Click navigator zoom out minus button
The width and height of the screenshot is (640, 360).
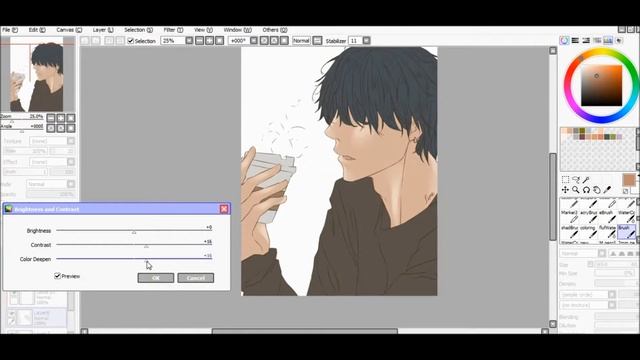click(x=51, y=118)
